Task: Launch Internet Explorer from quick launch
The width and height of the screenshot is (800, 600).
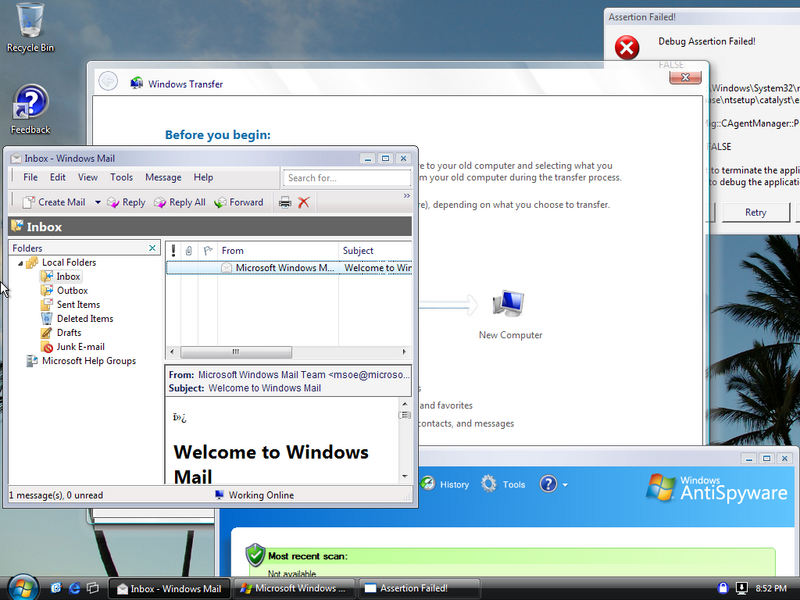Action: click(x=74, y=588)
